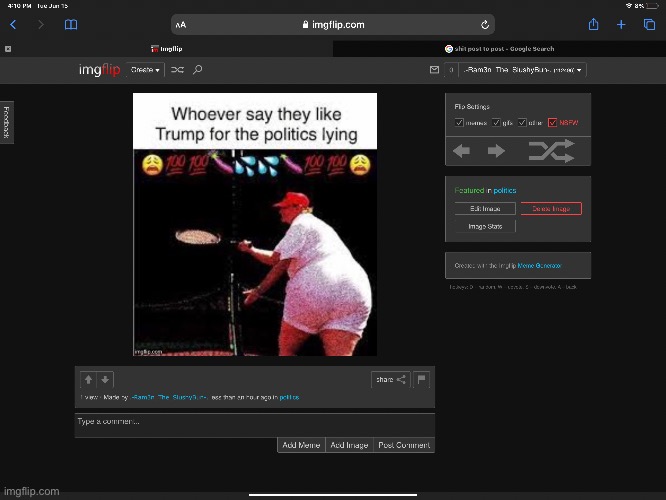Open the mail notifications envelope icon
Image resolution: width=666 pixels, height=500 pixels.
click(434, 70)
